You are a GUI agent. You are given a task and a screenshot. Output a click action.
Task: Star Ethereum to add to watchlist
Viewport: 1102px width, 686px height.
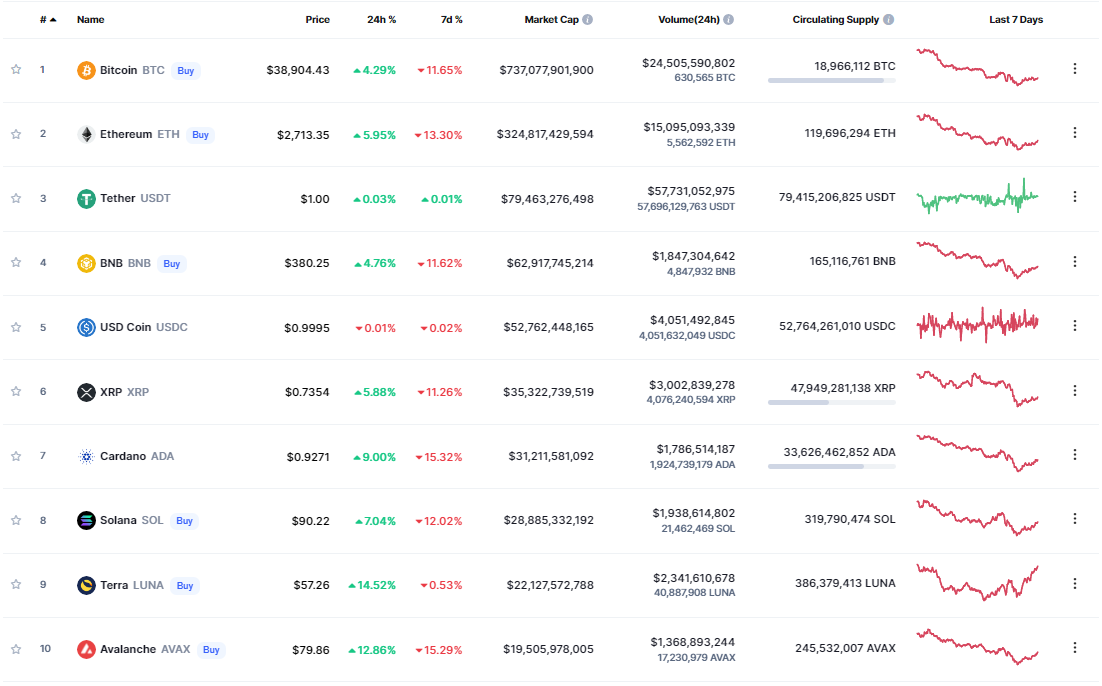coord(16,134)
